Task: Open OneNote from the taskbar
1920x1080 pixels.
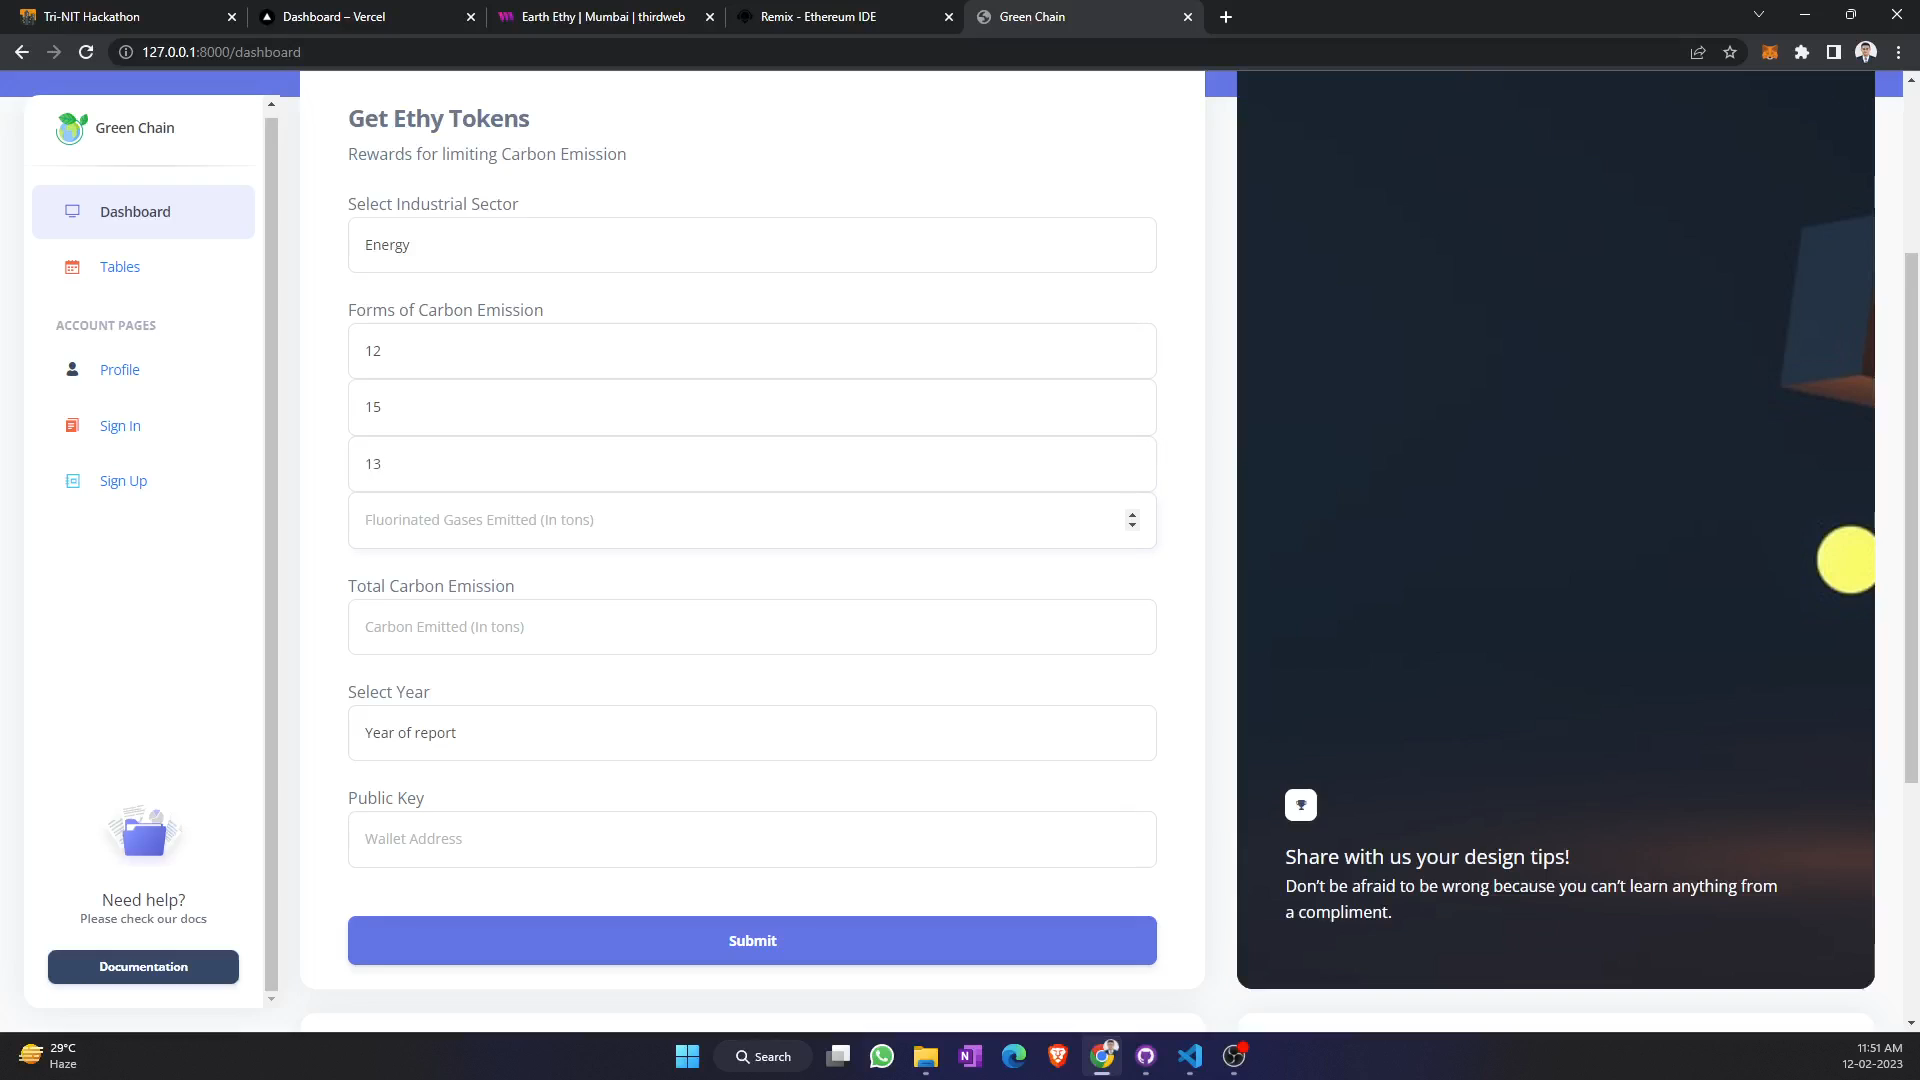Action: 969,1056
